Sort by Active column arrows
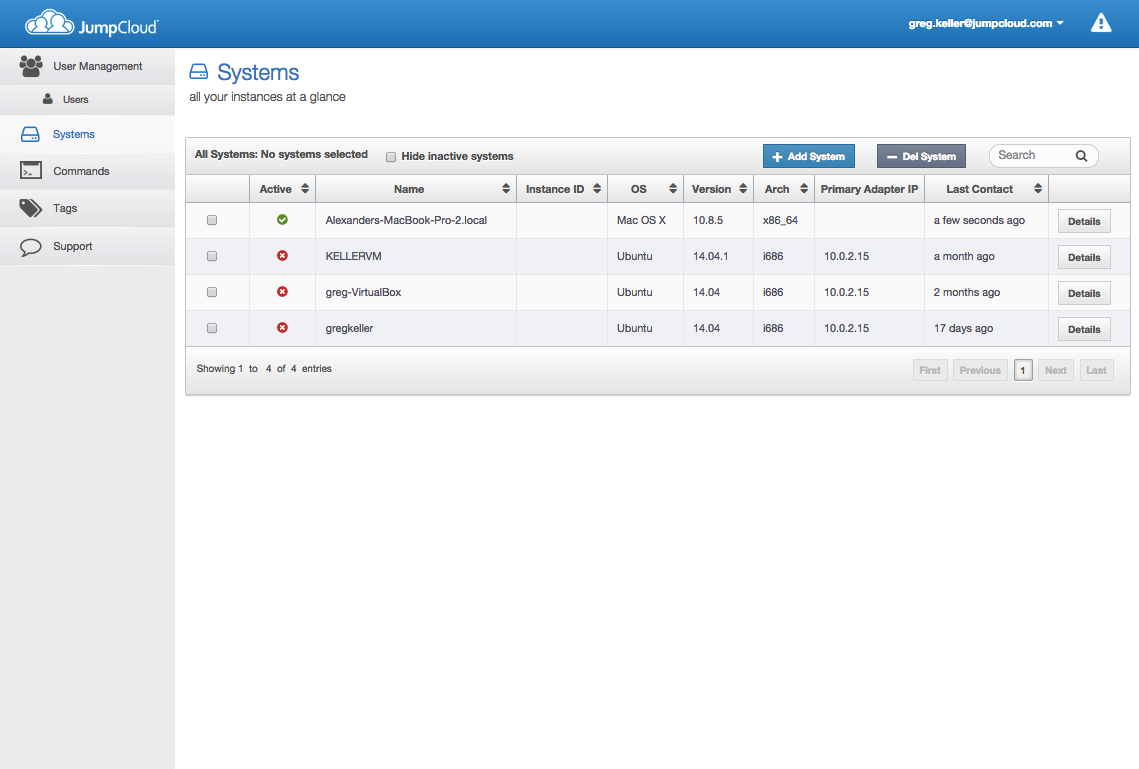 tap(305, 189)
